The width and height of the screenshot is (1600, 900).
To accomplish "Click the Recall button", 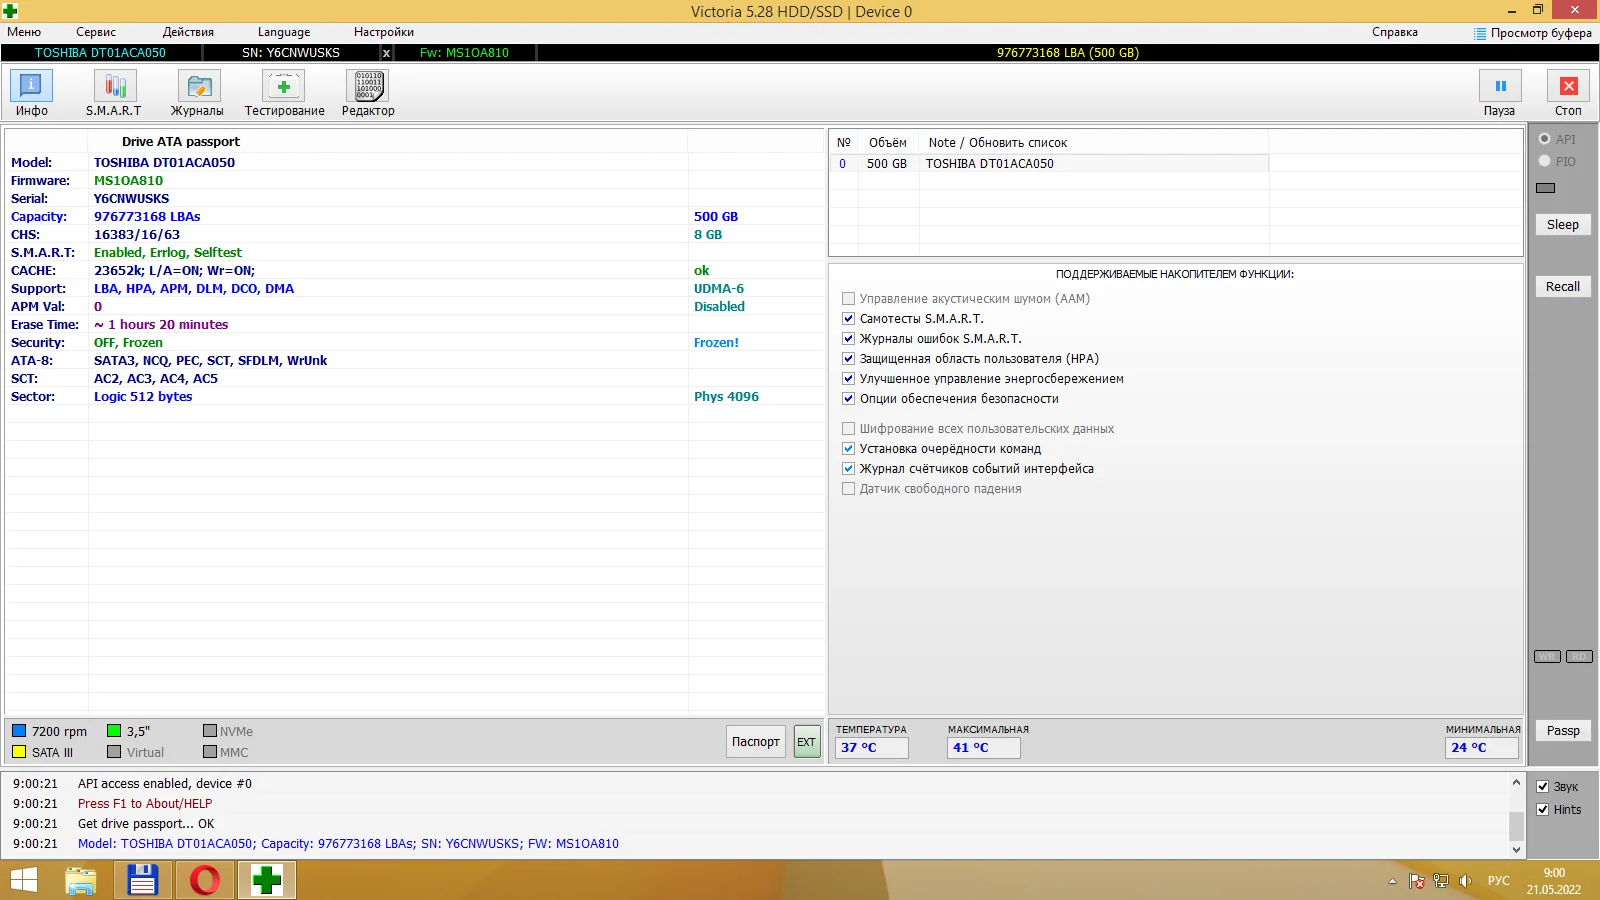I will 1563,287.
